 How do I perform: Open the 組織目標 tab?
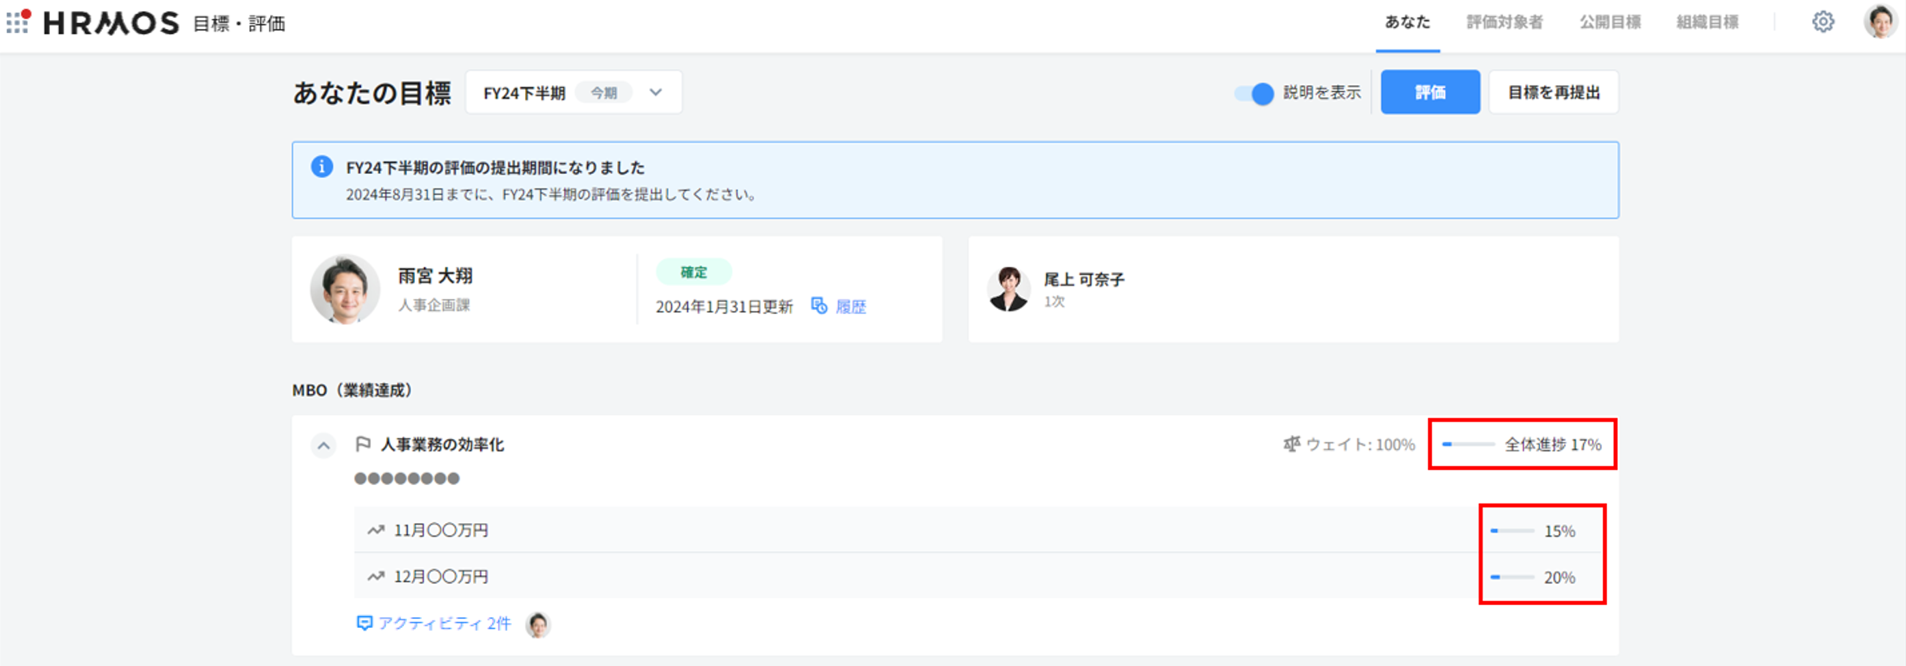pos(1707,22)
